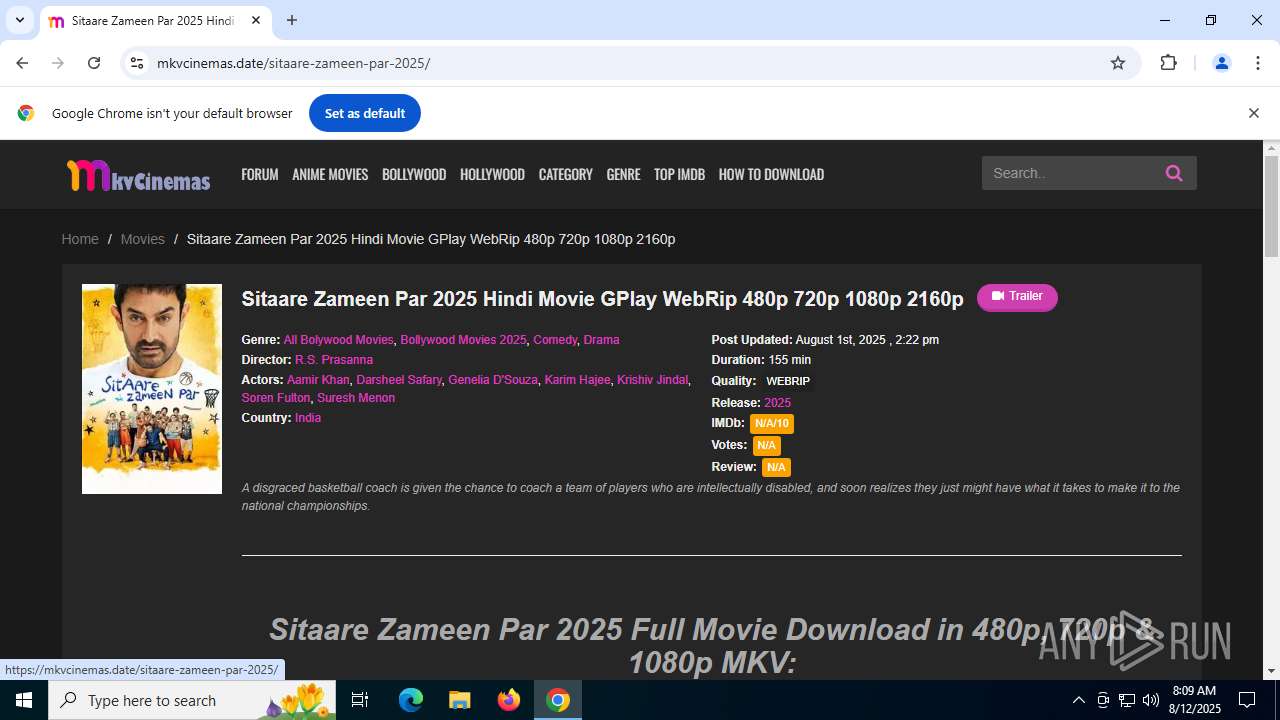This screenshot has width=1280, height=720.
Task: Open the Sitaare Zameen Par poster thumbnail
Action: coord(152,389)
